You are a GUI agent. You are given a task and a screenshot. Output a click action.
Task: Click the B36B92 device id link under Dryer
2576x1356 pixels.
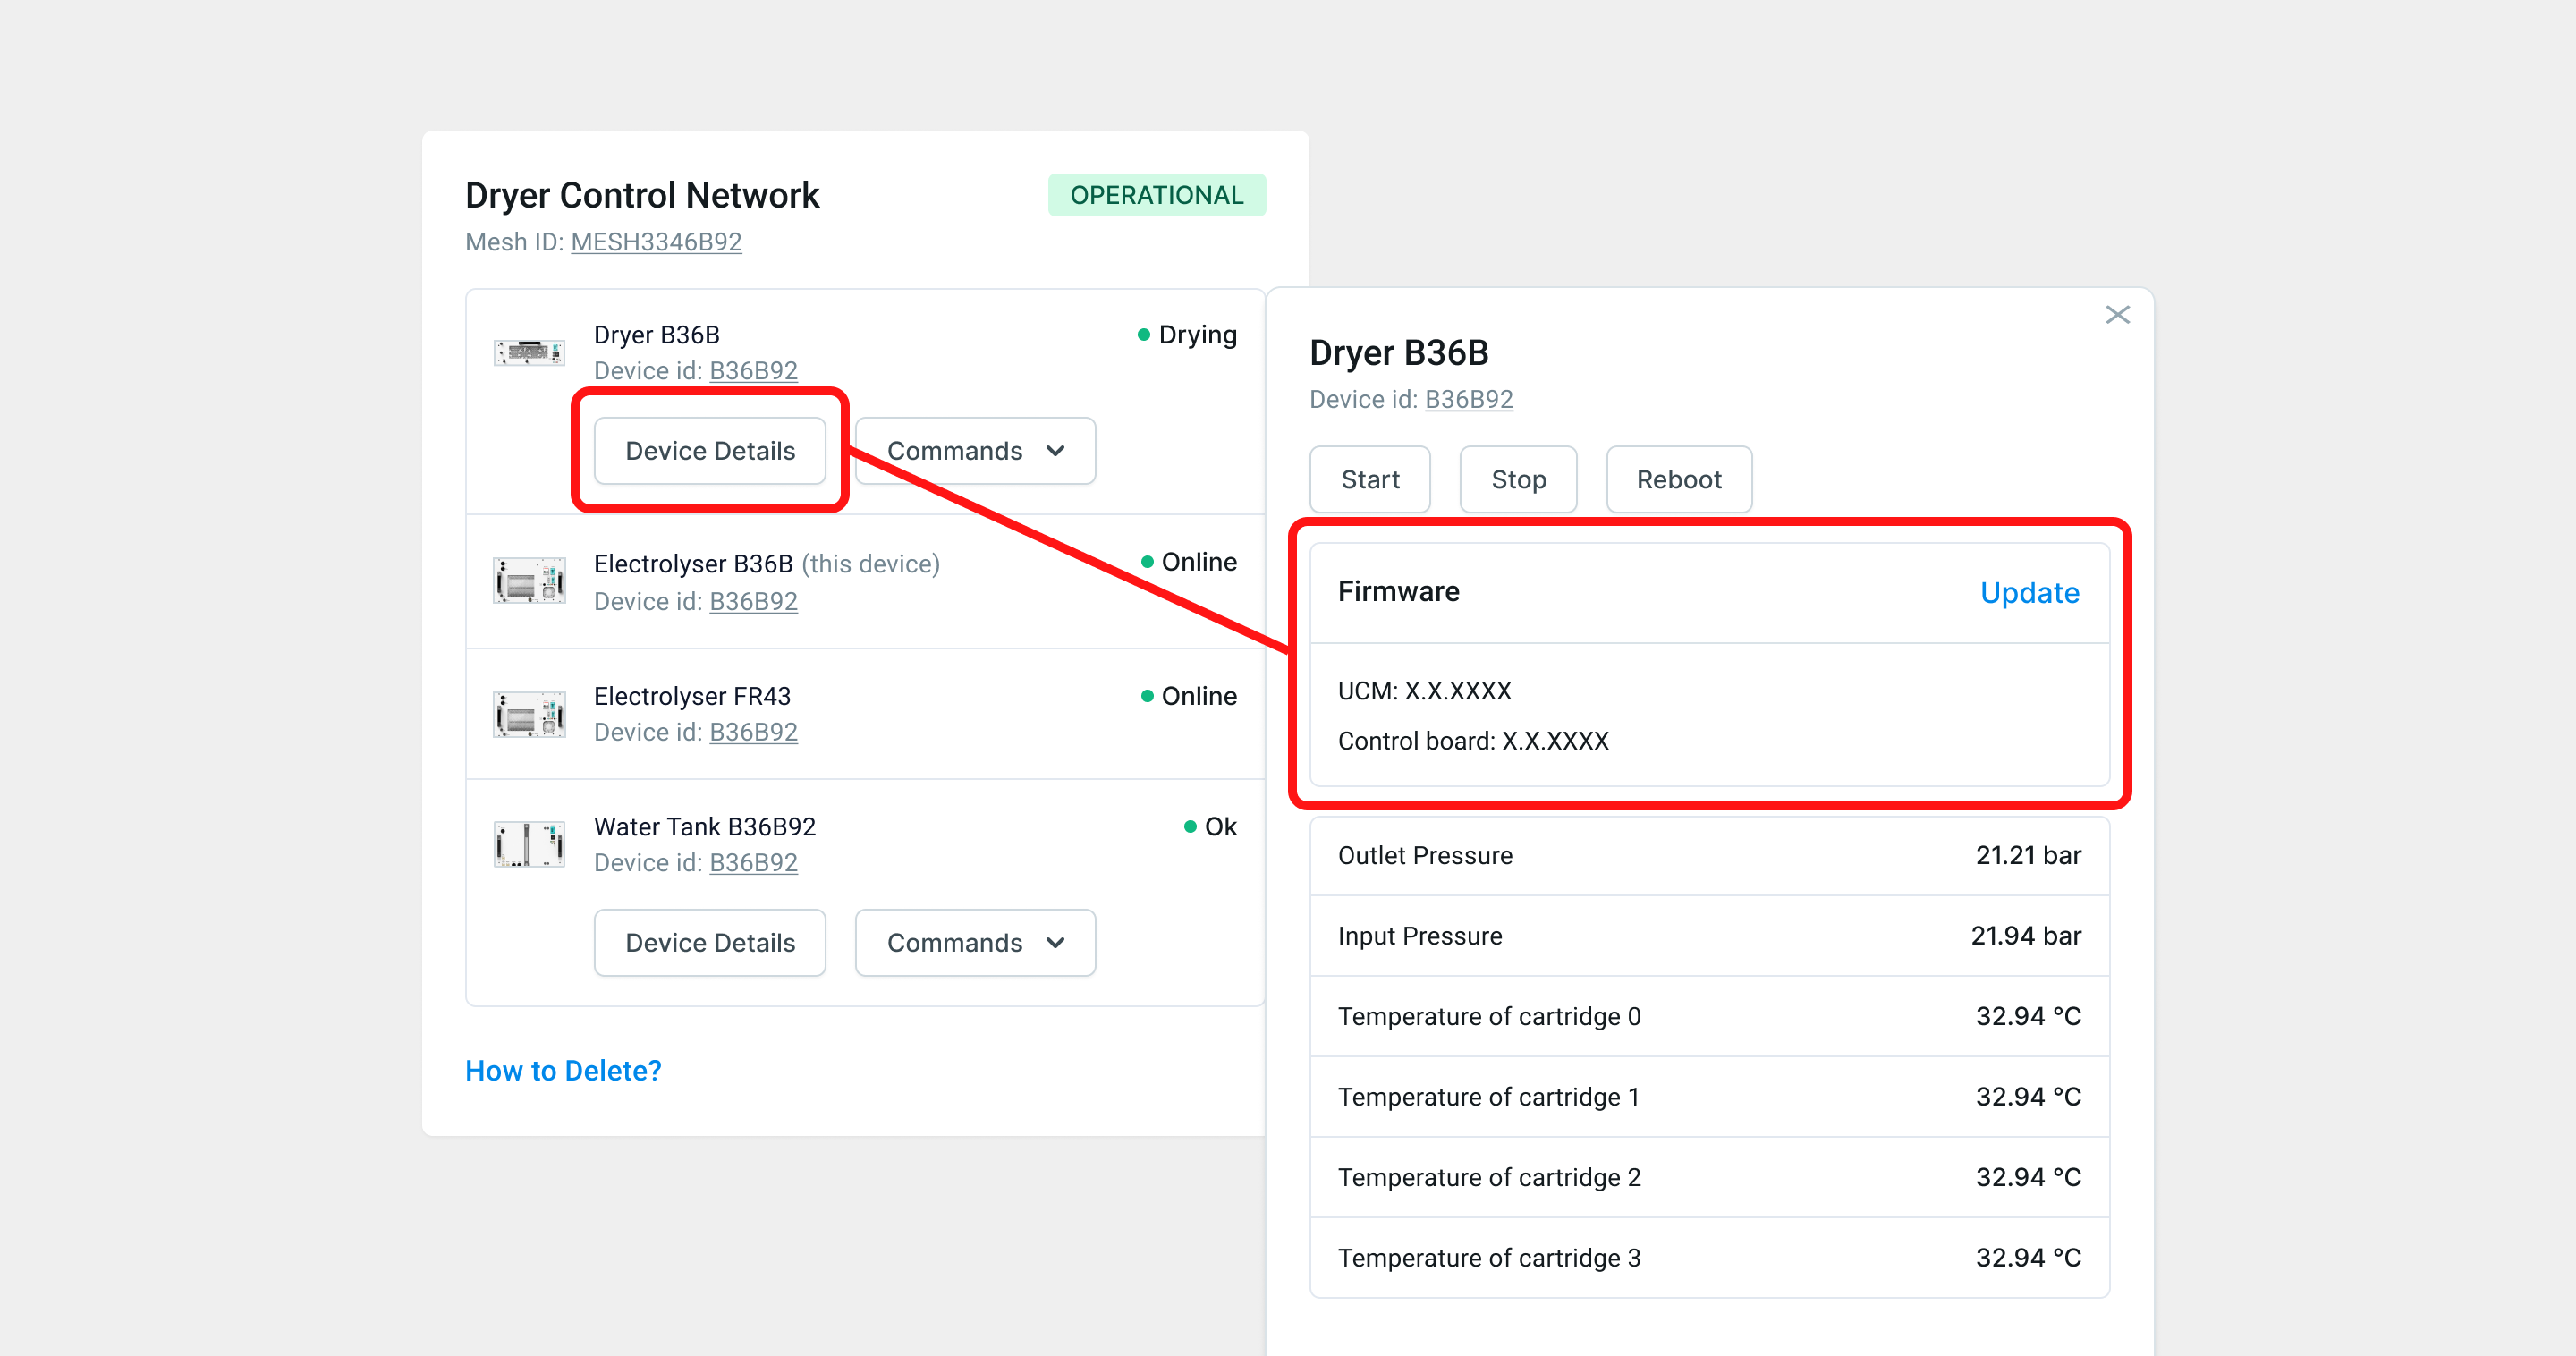pos(754,370)
